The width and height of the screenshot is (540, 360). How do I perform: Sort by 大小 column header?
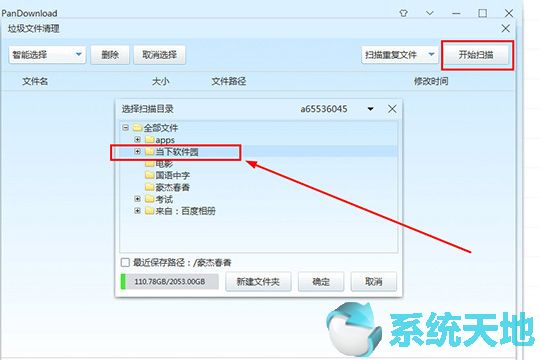coord(160,81)
